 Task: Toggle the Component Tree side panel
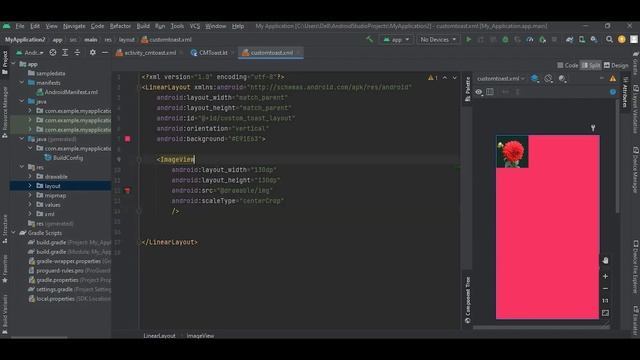click(x=468, y=300)
